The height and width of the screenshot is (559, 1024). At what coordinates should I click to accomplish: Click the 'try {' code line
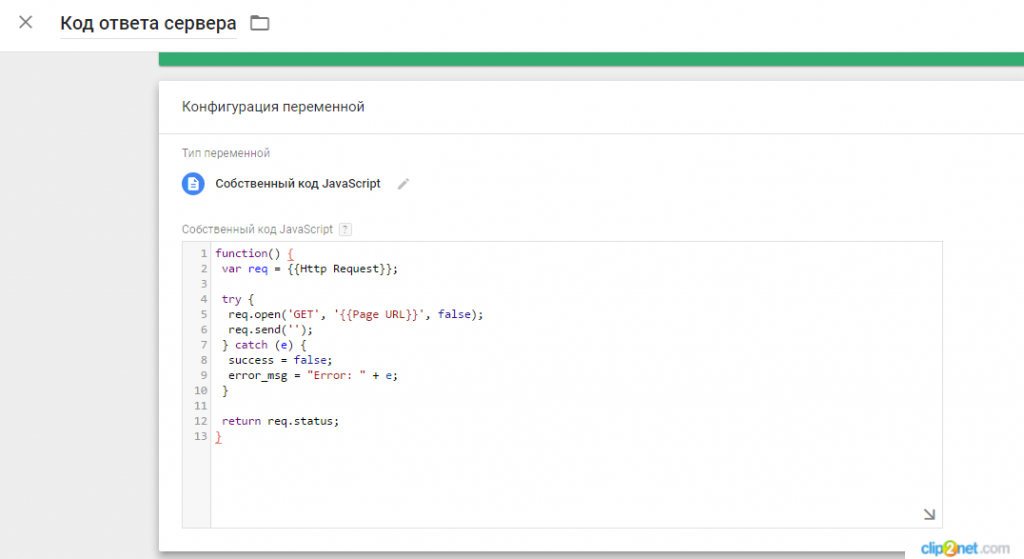pos(238,299)
